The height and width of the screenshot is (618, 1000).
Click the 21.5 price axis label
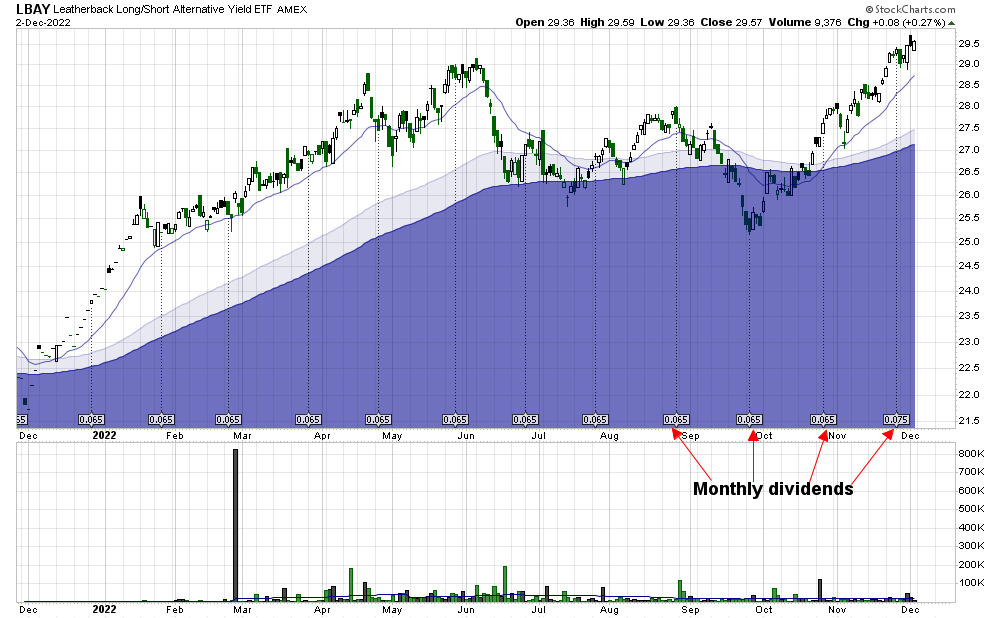pos(968,421)
